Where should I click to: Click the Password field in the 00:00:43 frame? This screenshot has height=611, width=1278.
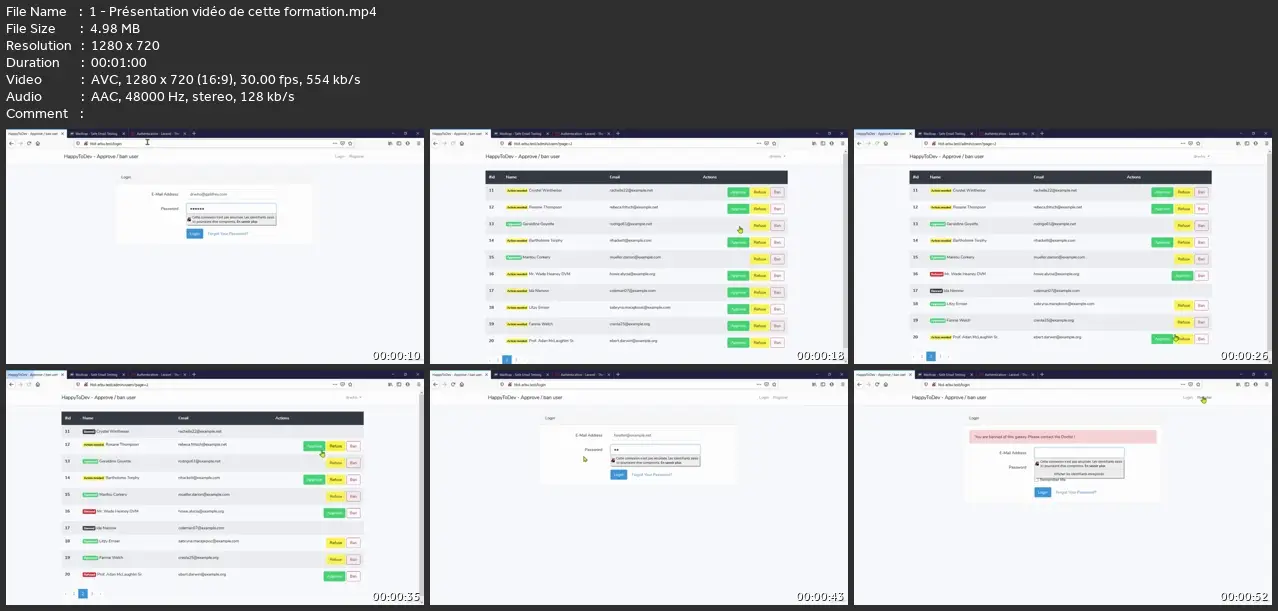[x=655, y=450]
